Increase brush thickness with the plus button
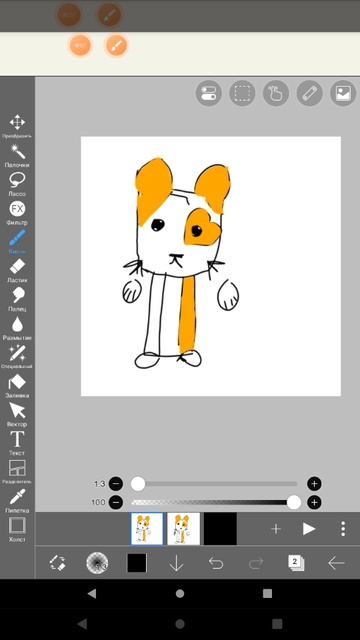The height and width of the screenshot is (640, 360). tap(314, 484)
